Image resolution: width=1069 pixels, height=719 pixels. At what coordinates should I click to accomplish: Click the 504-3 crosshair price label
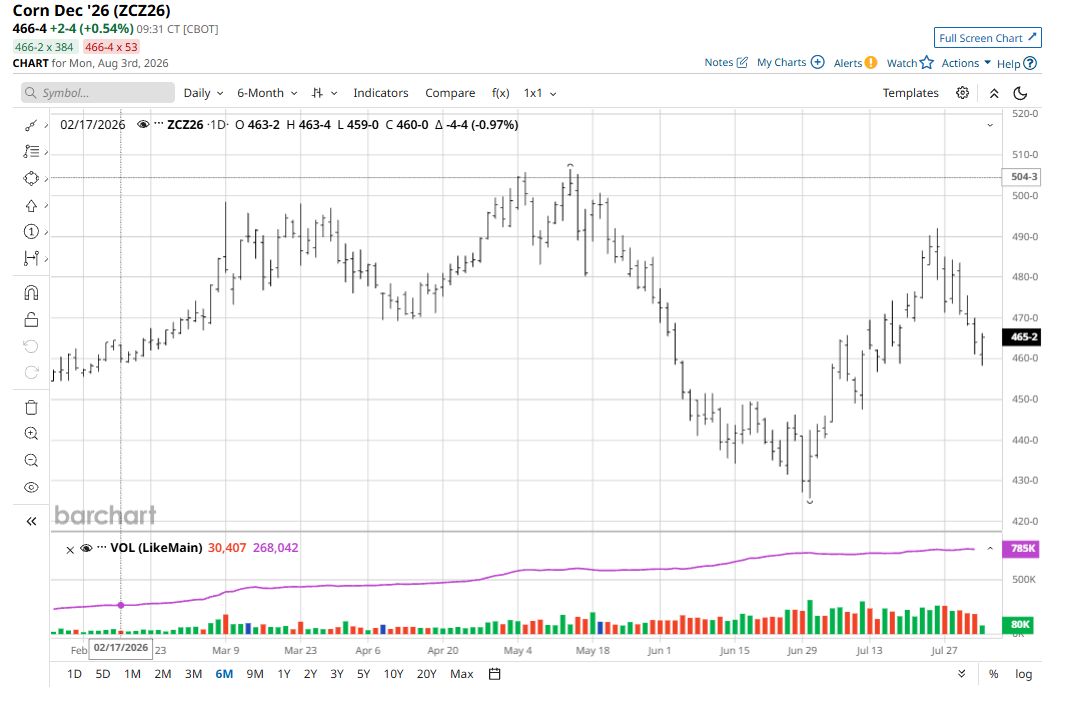[1021, 177]
